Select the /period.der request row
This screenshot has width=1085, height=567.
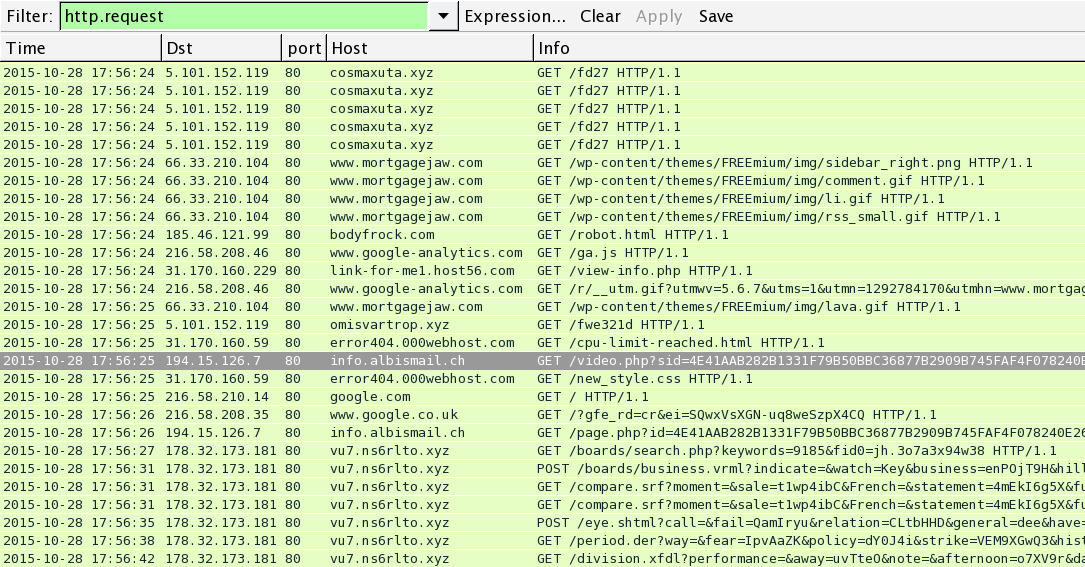[x=542, y=541]
